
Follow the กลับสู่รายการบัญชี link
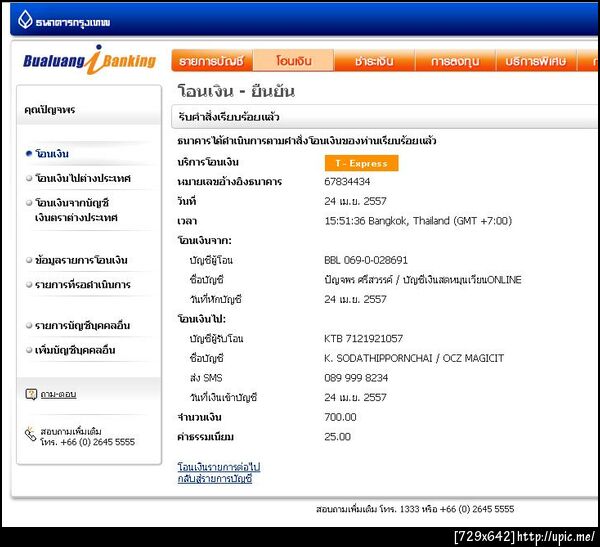(x=215, y=478)
